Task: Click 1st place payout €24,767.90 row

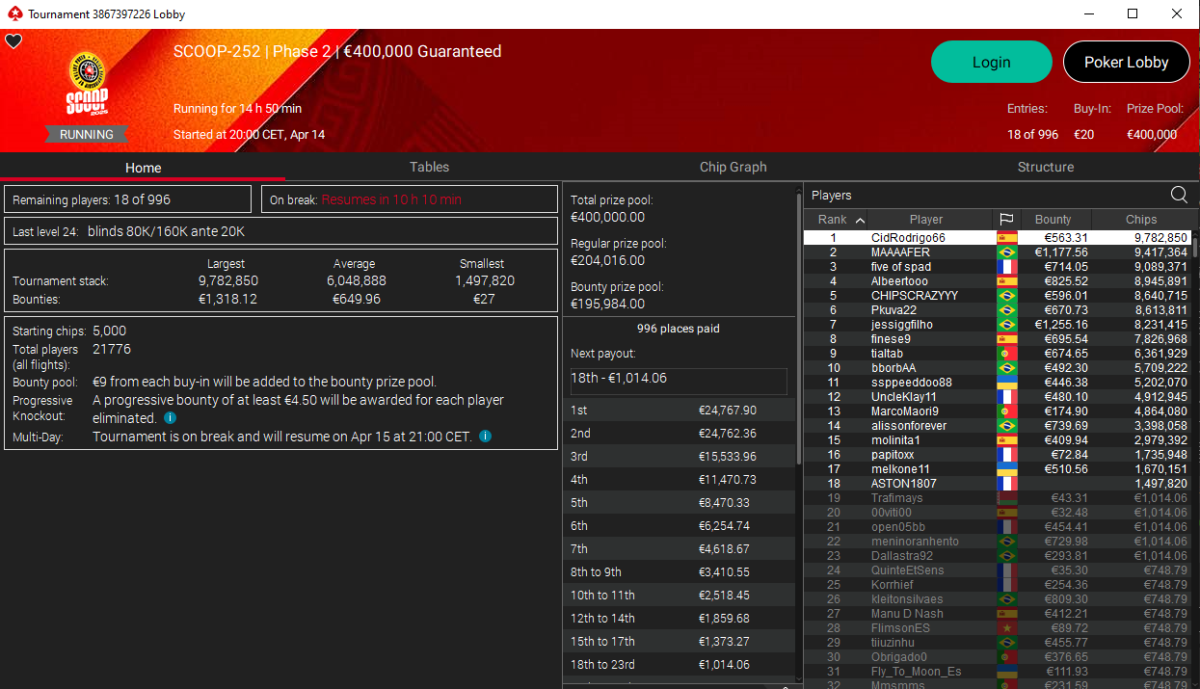Action: point(679,410)
